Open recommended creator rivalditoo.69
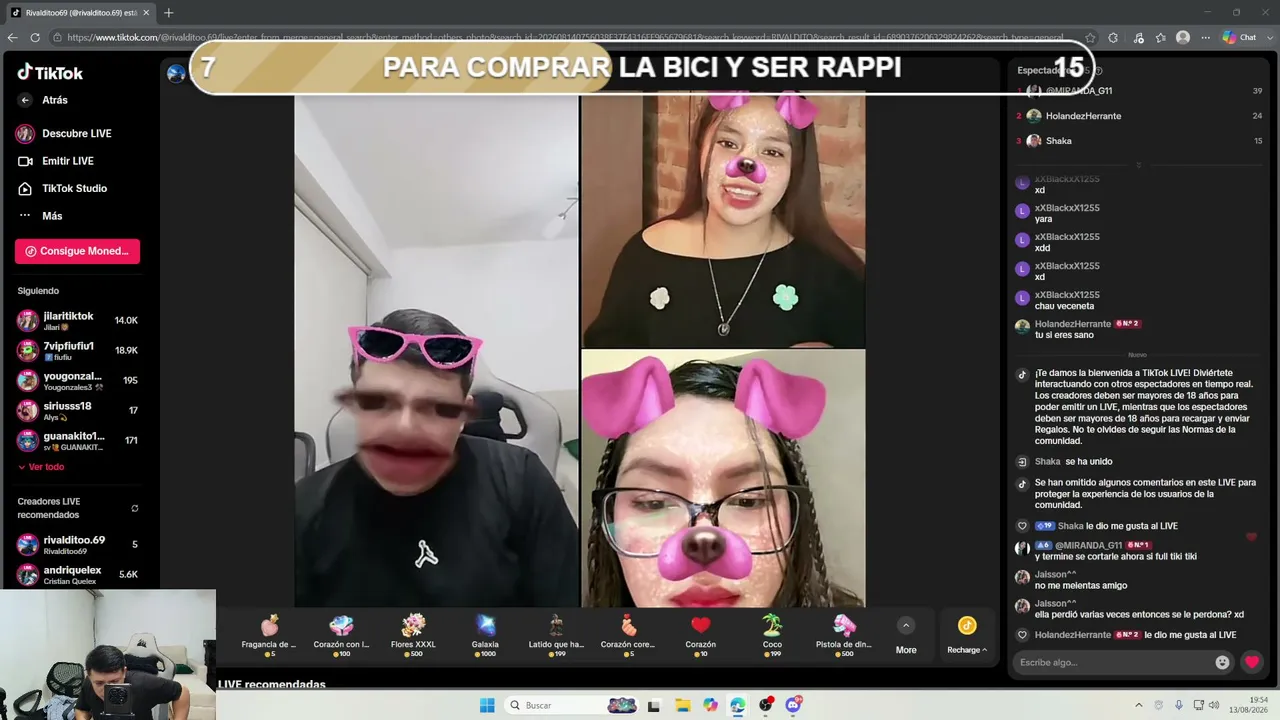The width and height of the screenshot is (1280, 720). pos(77,544)
